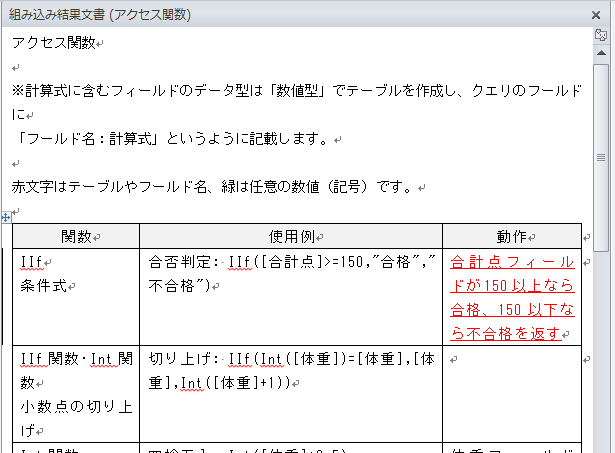The width and height of the screenshot is (615, 453).
Task: Click the 使用例 table header cell
Action: 291,237
